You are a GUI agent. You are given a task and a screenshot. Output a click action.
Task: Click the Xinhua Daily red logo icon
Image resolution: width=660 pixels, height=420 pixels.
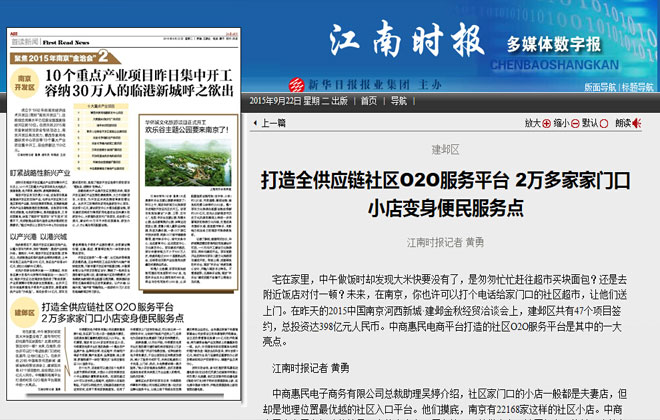tap(295, 84)
